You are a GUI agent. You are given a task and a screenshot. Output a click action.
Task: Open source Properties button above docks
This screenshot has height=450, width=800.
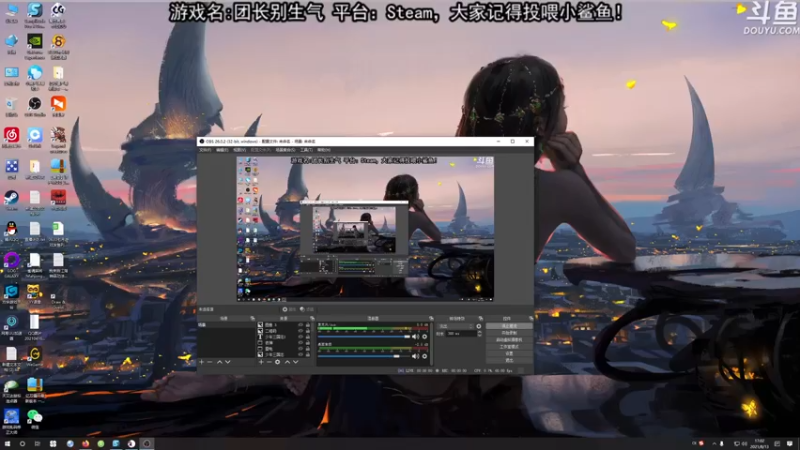289,309
